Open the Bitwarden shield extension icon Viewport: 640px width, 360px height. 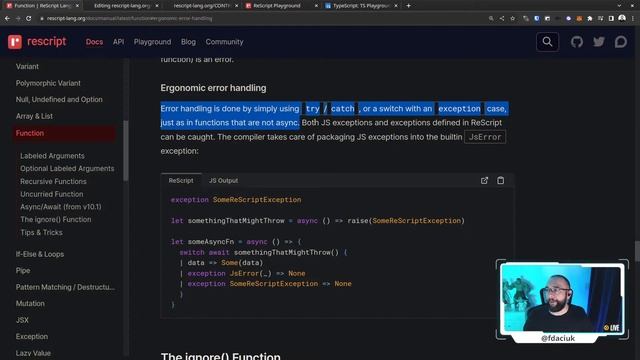(536, 18)
